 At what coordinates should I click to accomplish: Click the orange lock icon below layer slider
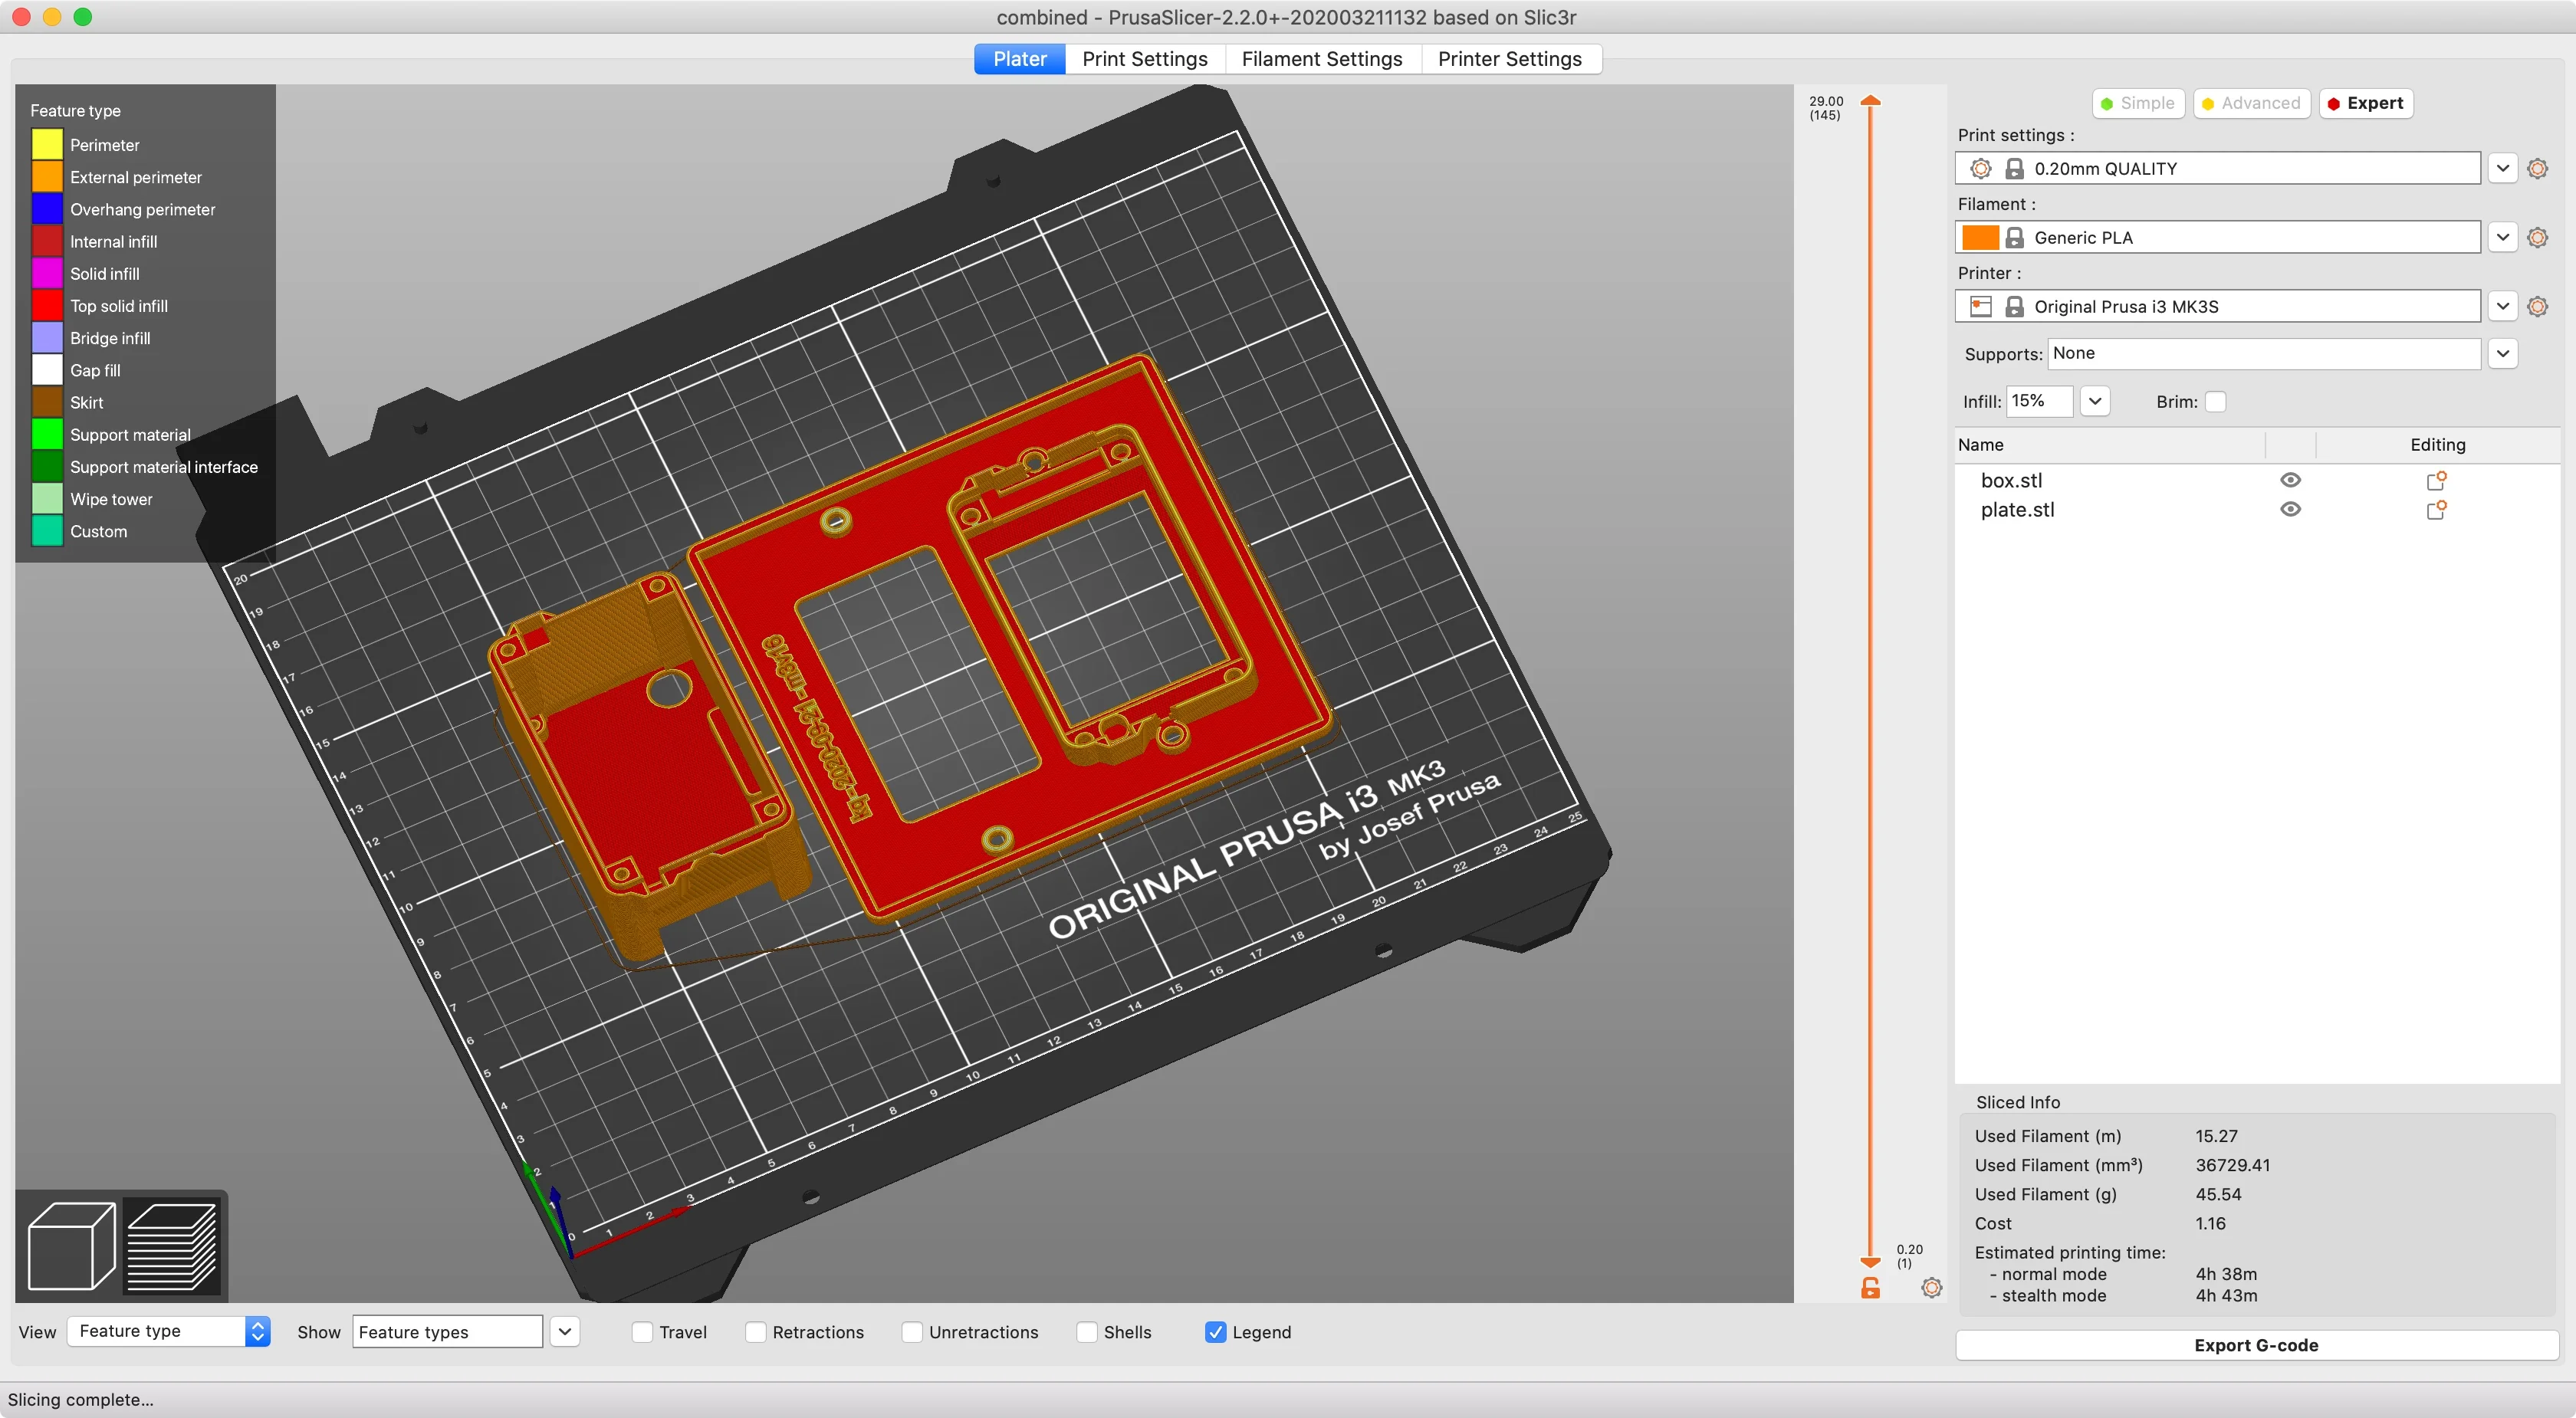1870,1288
